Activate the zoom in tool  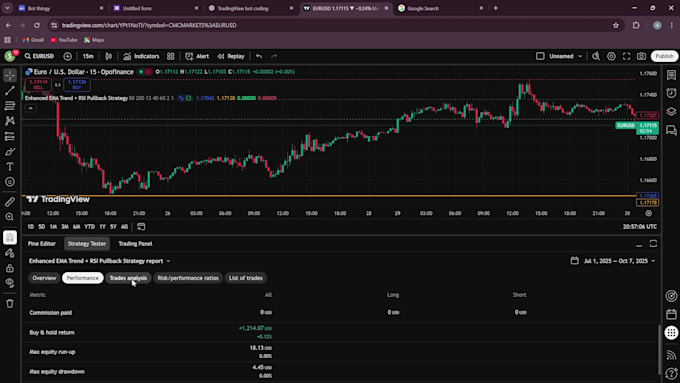coord(10,217)
